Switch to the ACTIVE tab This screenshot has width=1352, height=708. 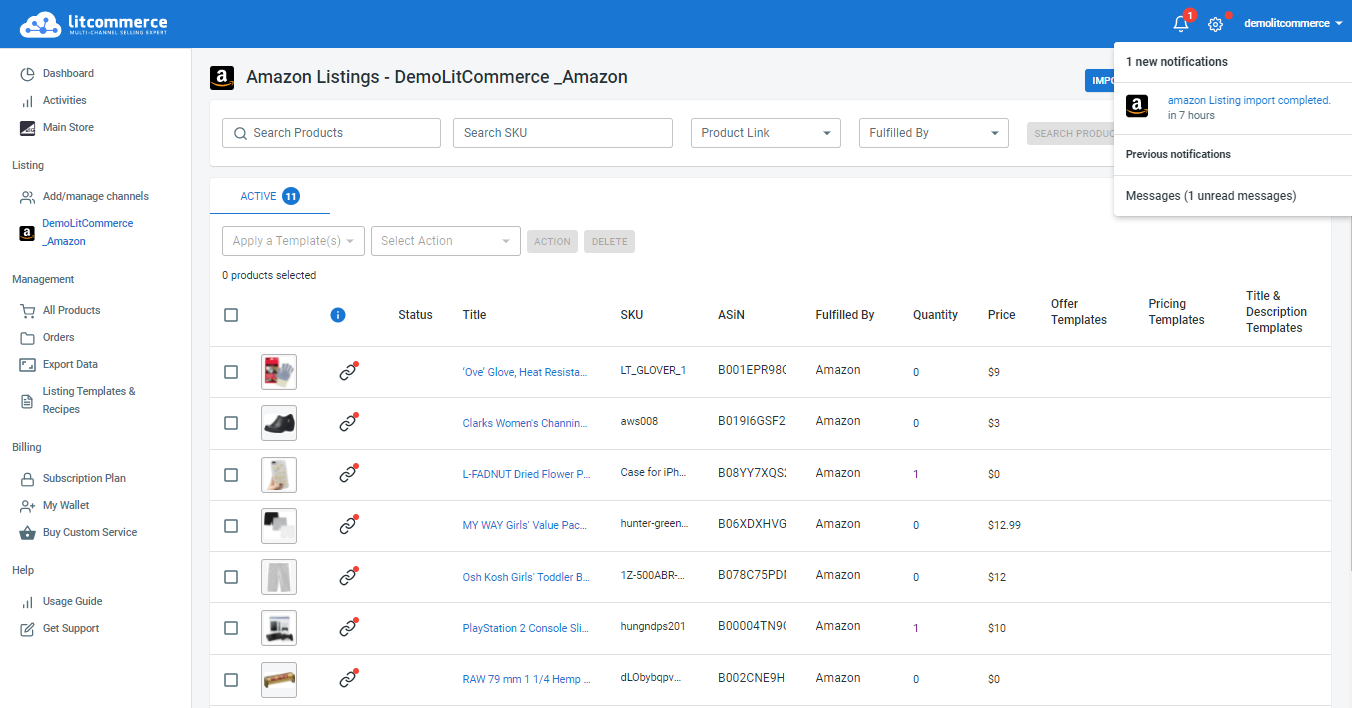pyautogui.click(x=269, y=196)
